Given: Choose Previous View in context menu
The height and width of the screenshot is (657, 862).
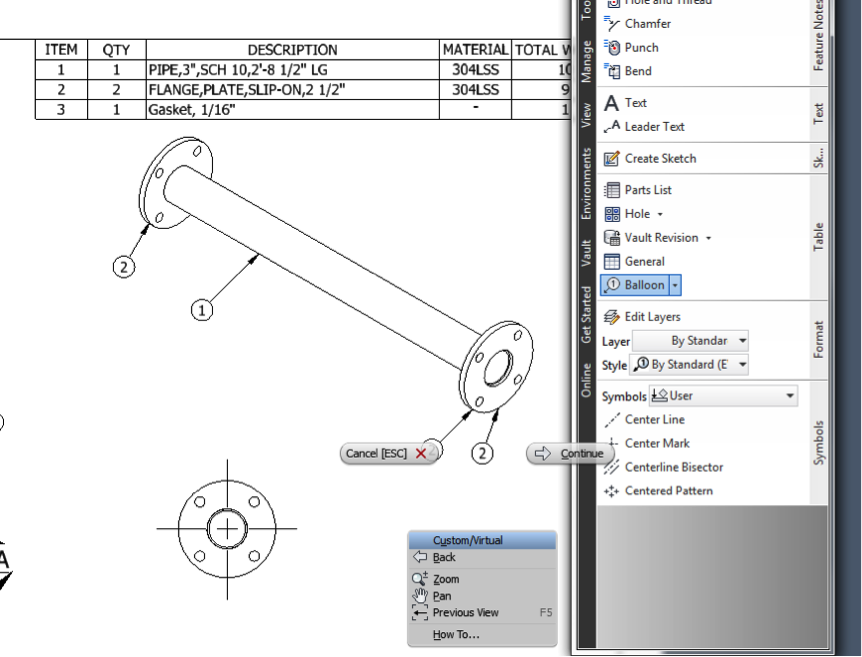Looking at the screenshot, I should pos(482,612).
